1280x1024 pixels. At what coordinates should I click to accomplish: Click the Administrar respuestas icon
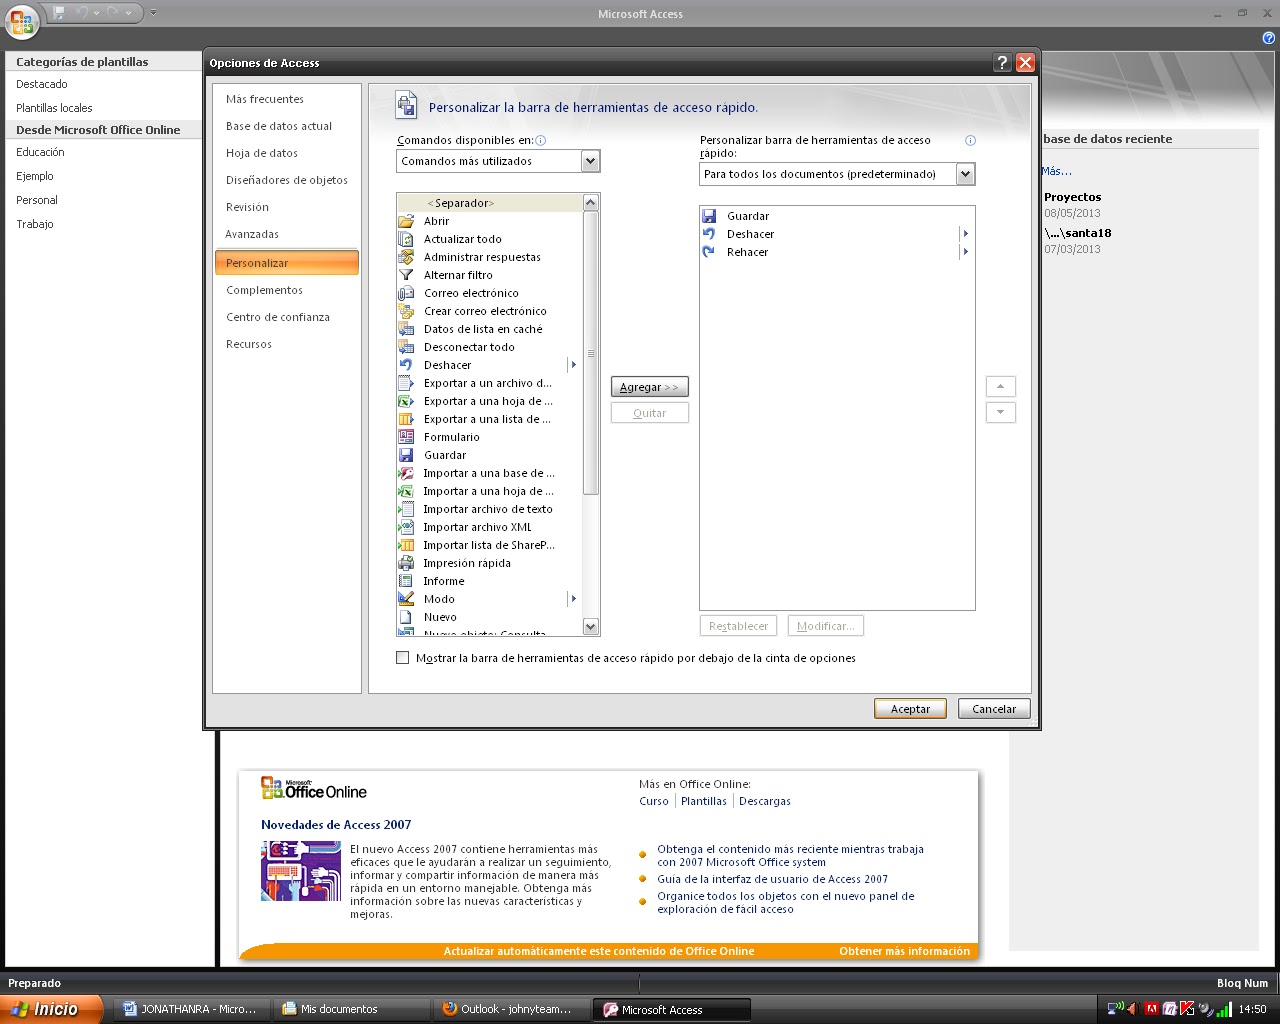(x=406, y=257)
